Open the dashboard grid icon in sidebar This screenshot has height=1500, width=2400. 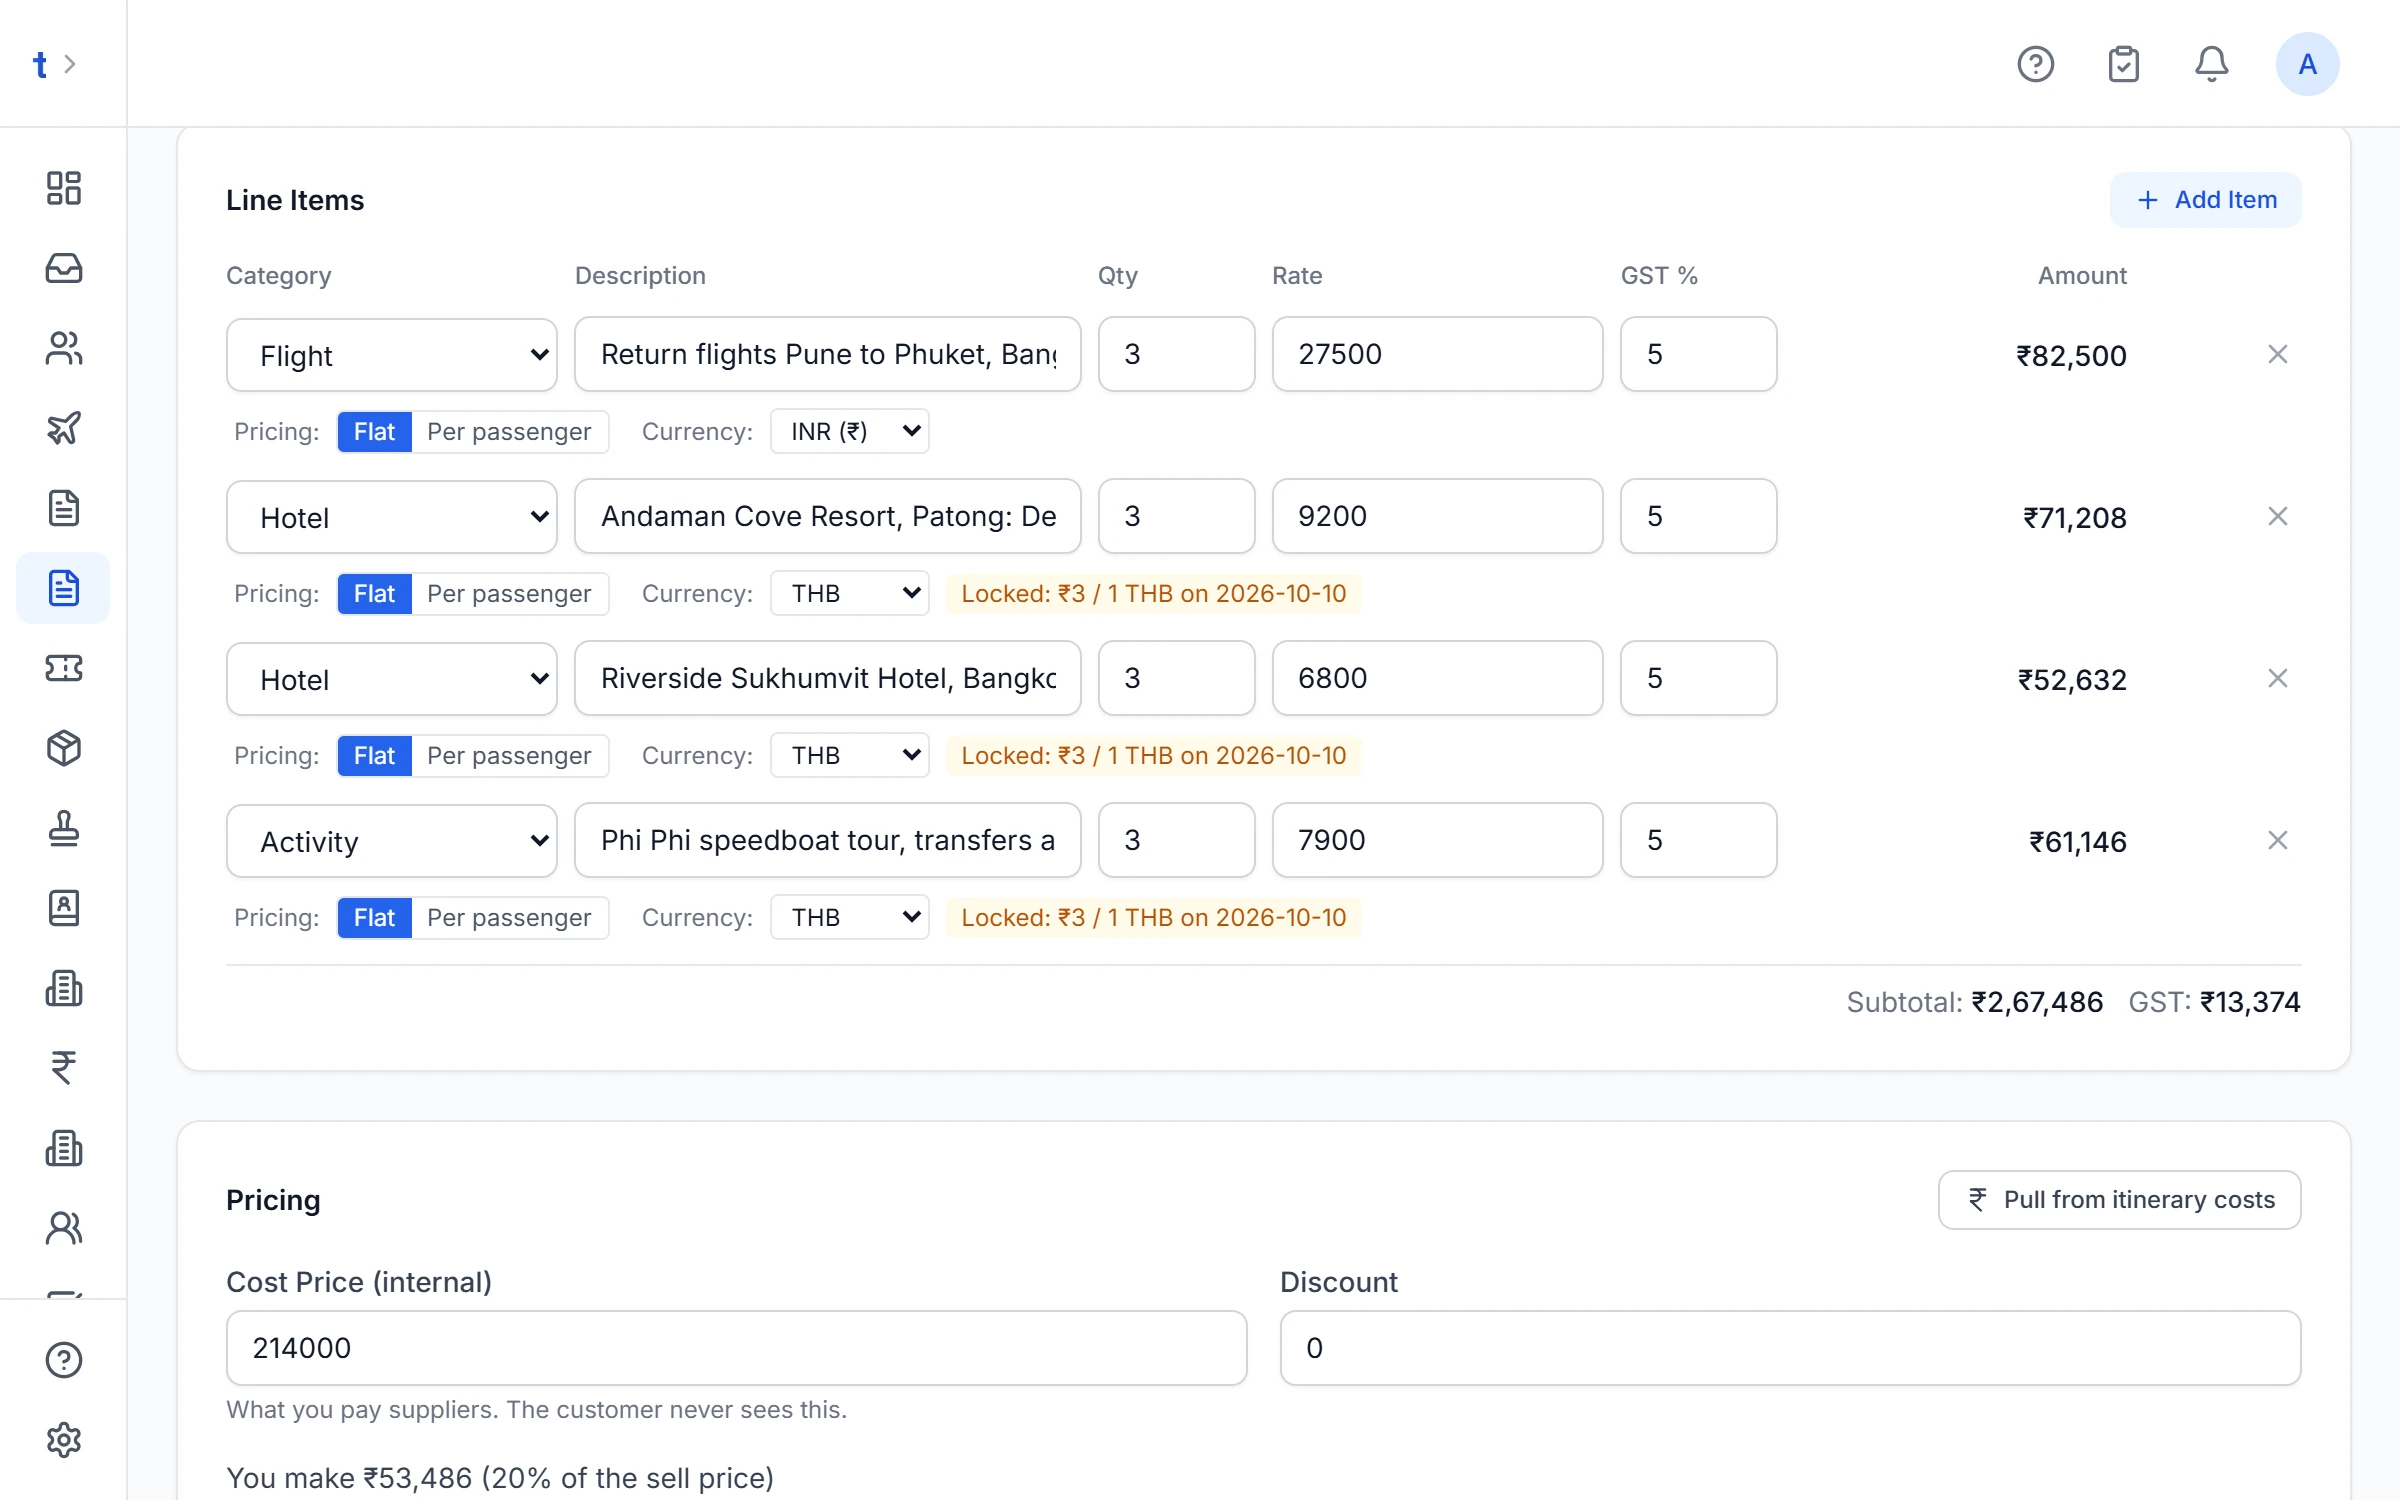point(64,188)
